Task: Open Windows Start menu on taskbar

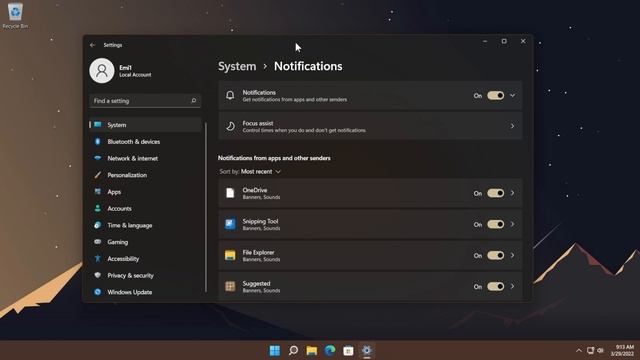Action: coord(275,351)
